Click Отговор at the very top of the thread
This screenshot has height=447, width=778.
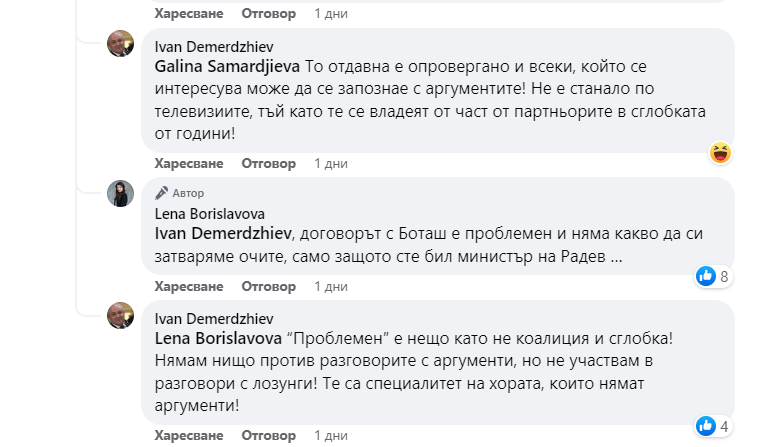(x=269, y=14)
